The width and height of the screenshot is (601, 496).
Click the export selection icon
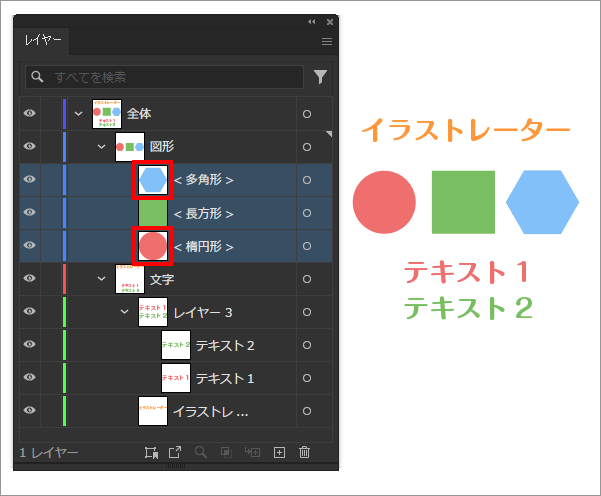point(175,452)
